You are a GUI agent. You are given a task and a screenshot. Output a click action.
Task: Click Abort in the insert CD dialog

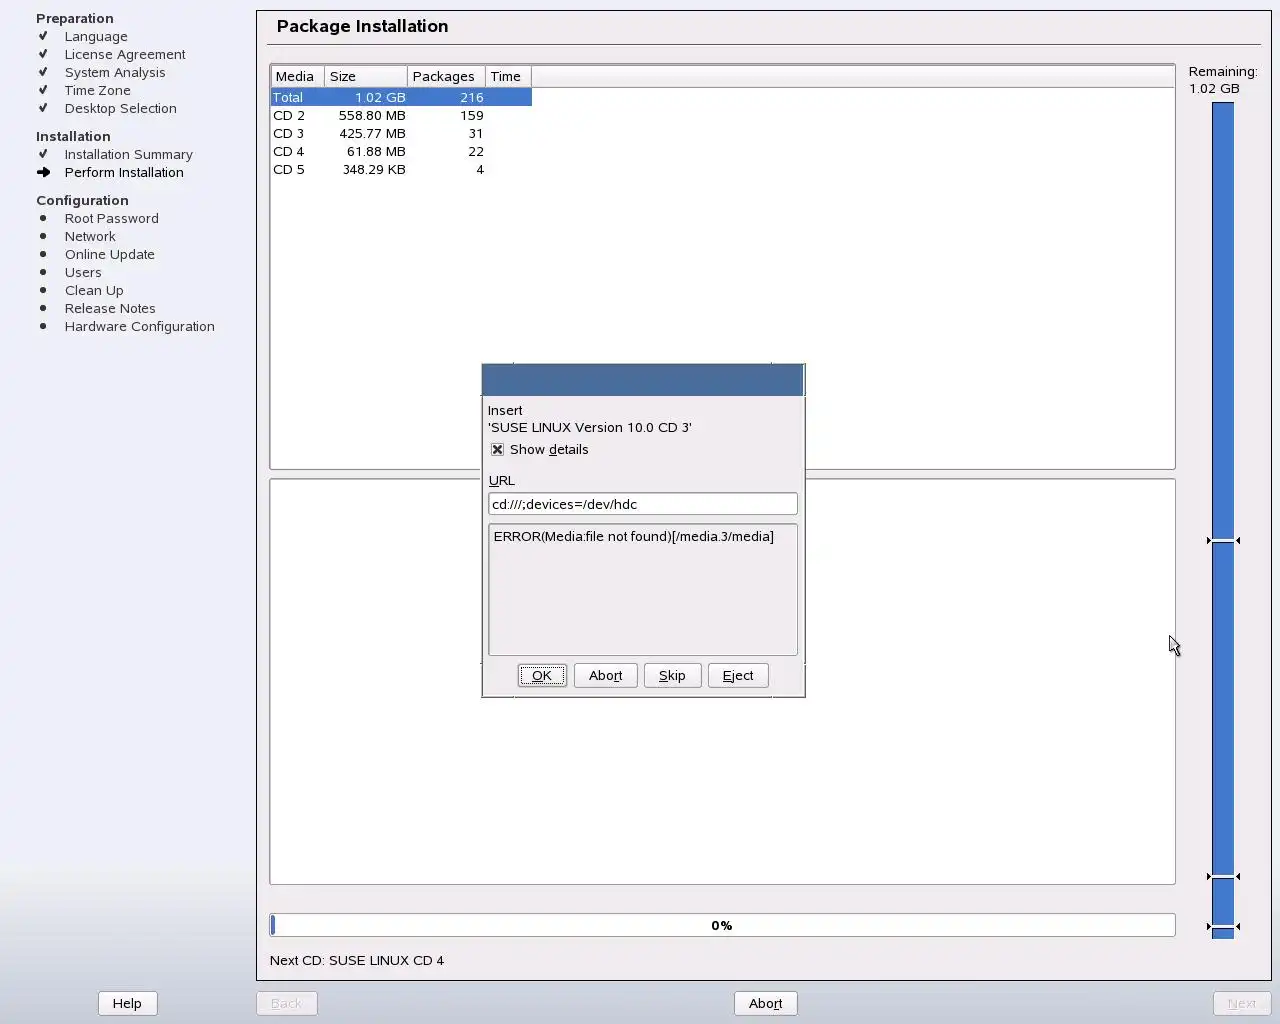click(x=605, y=676)
